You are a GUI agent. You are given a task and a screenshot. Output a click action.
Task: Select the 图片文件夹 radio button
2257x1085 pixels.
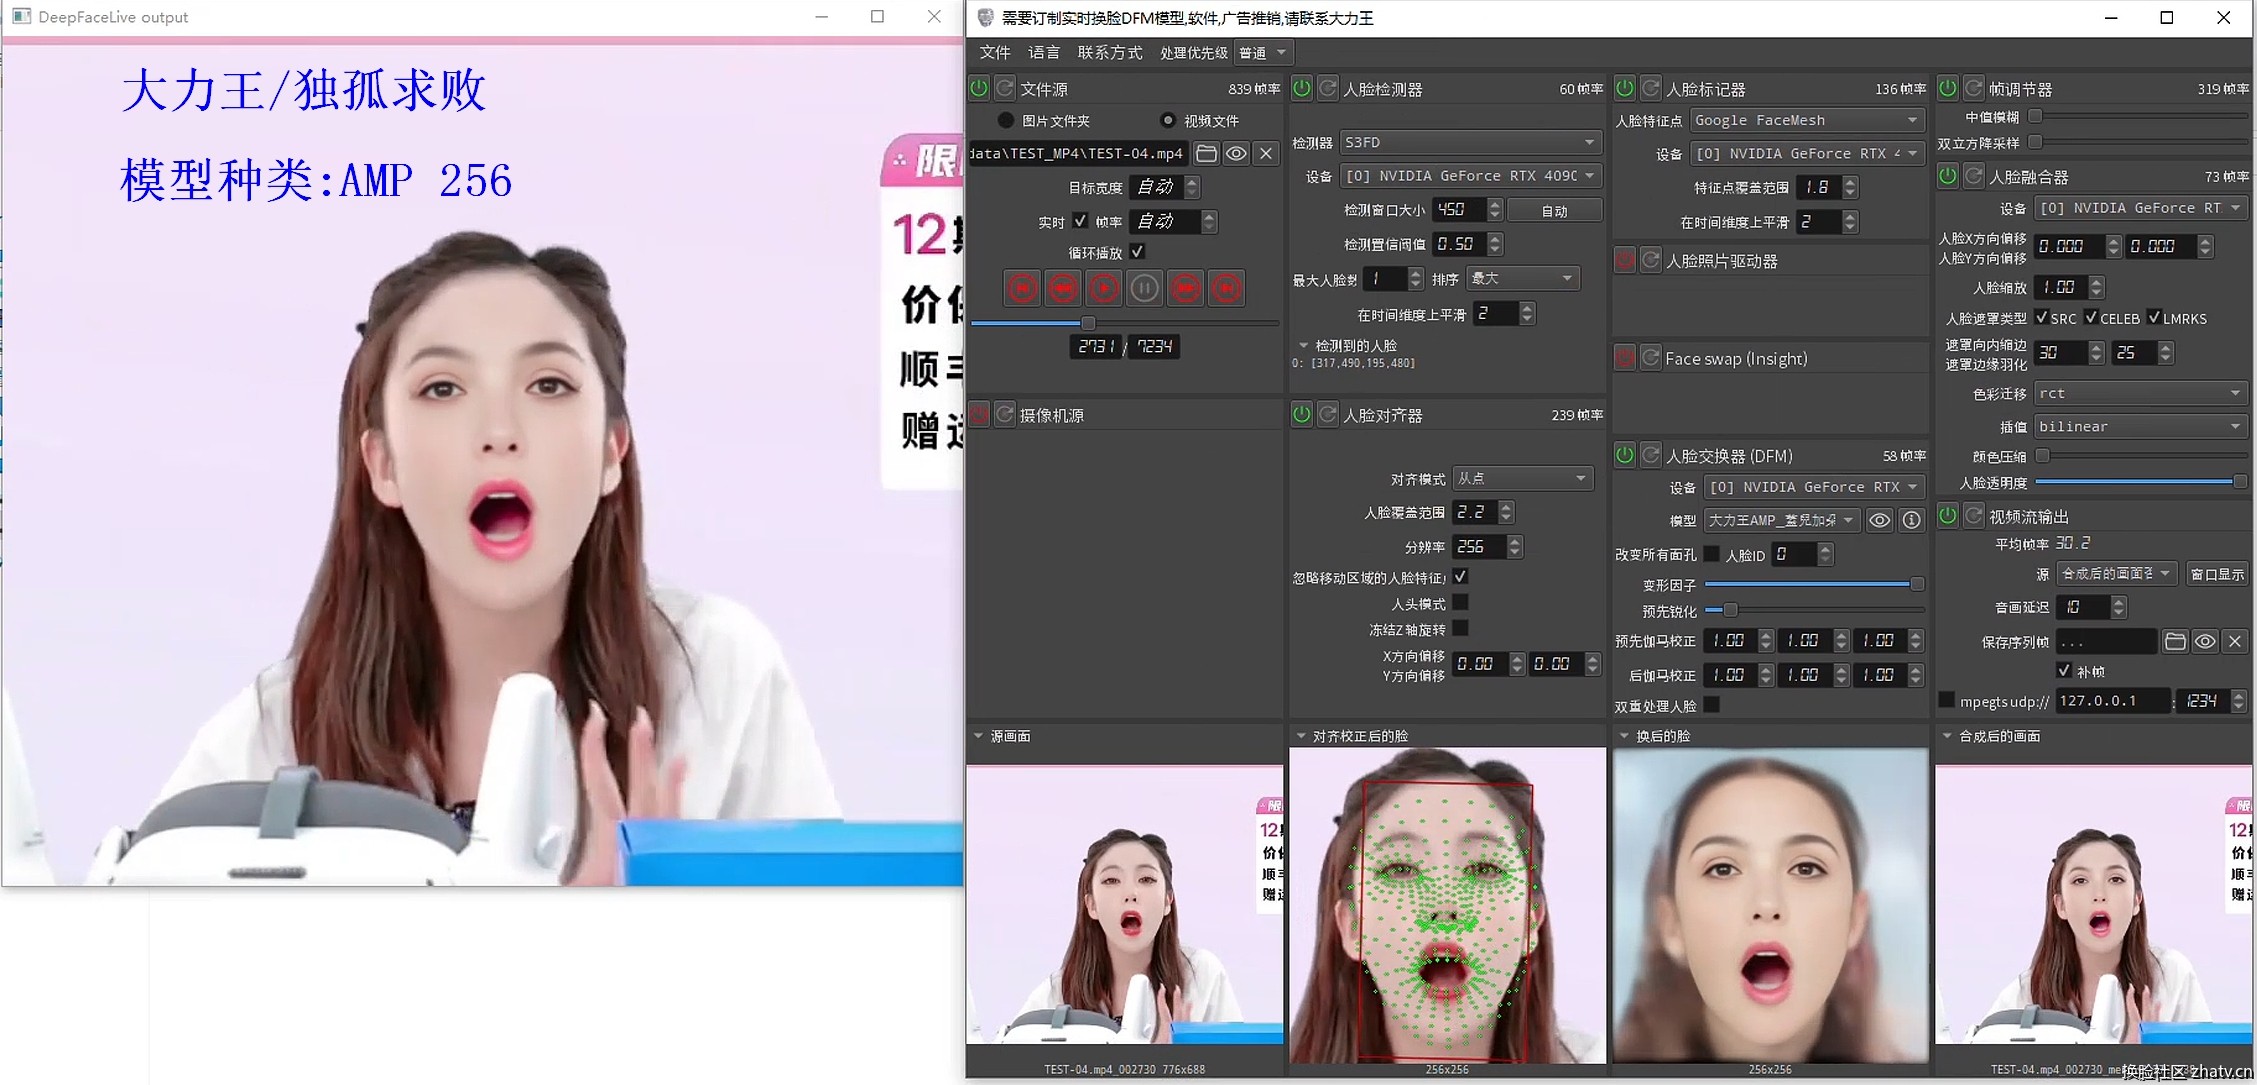click(1006, 120)
